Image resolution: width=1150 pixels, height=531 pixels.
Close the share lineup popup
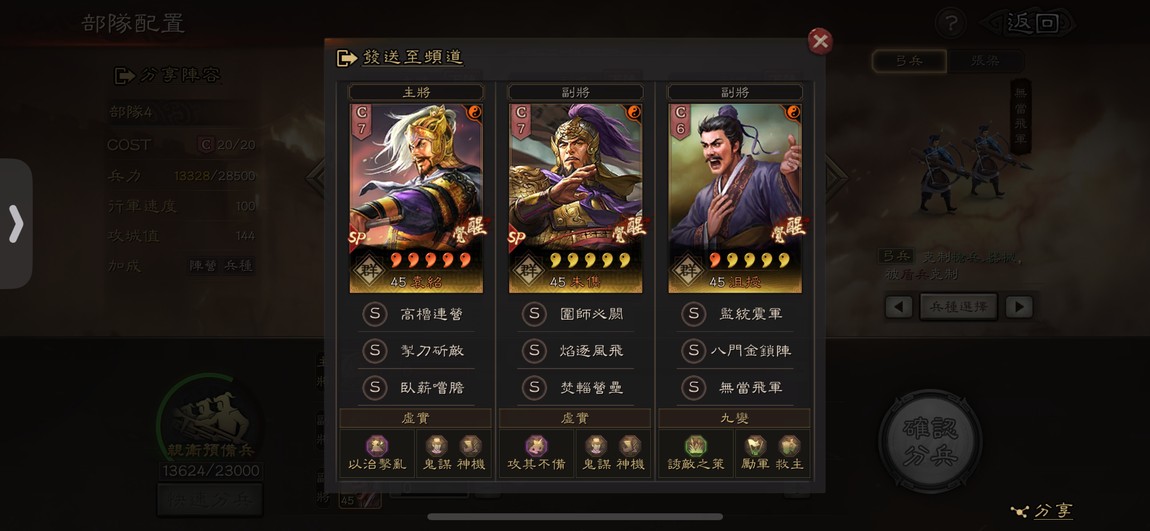(x=819, y=41)
